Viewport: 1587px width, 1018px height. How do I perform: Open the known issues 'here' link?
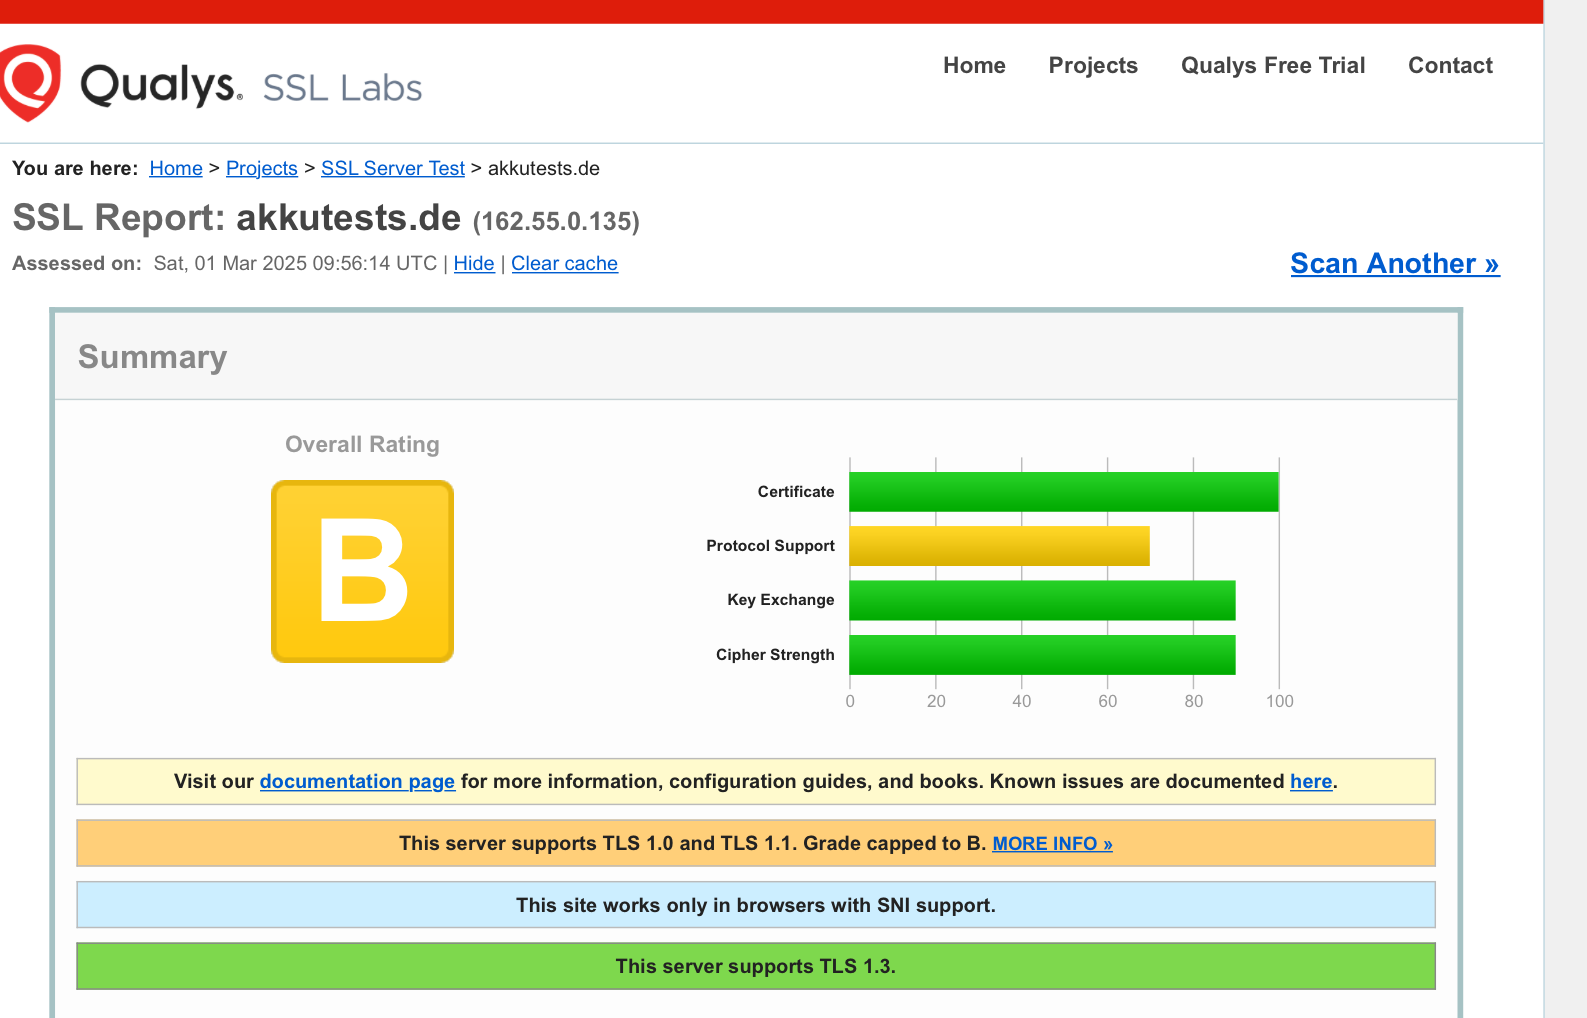(1311, 781)
